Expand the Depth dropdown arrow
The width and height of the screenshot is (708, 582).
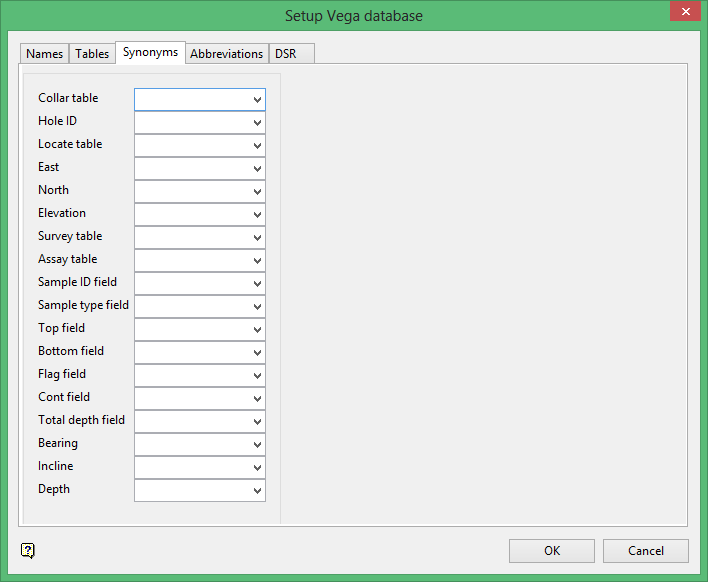(x=257, y=490)
